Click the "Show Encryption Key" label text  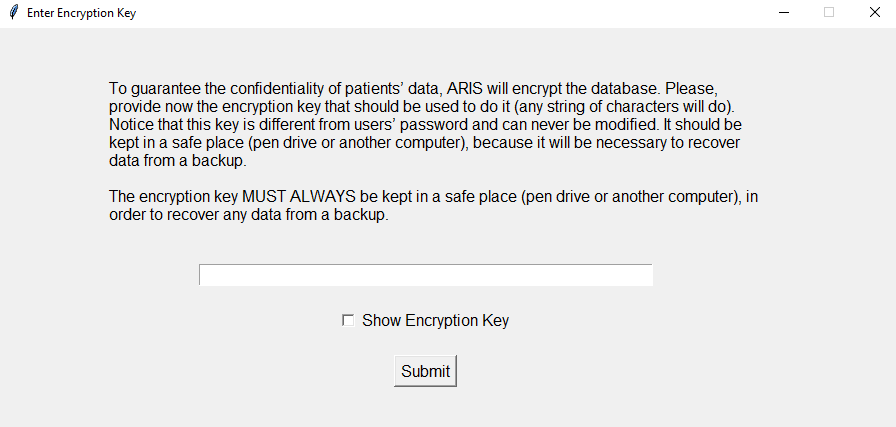(x=435, y=320)
